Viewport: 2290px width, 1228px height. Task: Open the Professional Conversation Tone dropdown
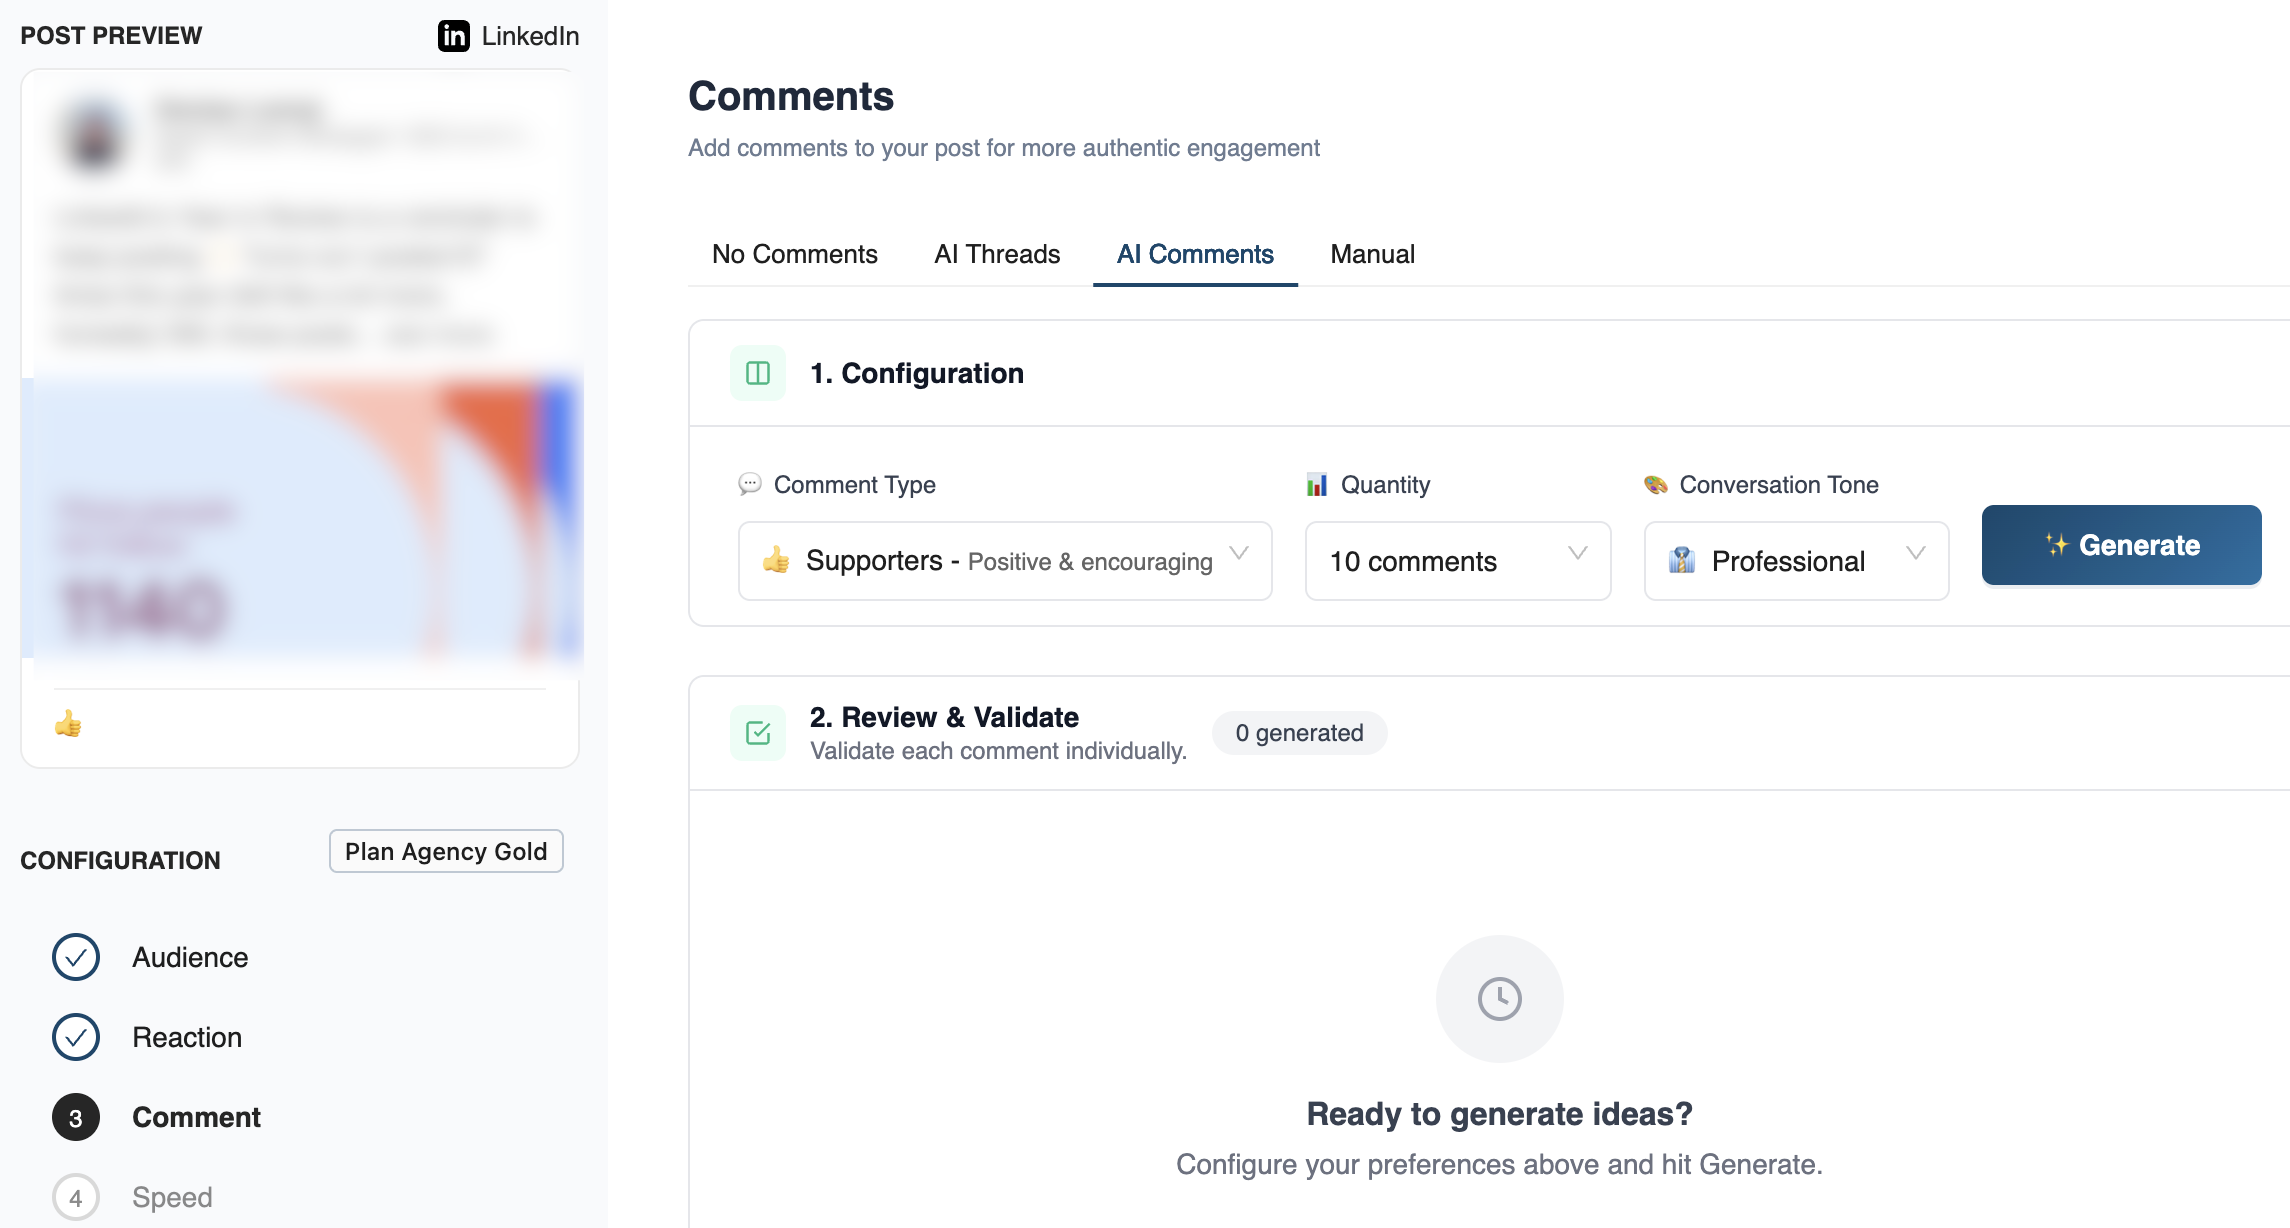1795,561
